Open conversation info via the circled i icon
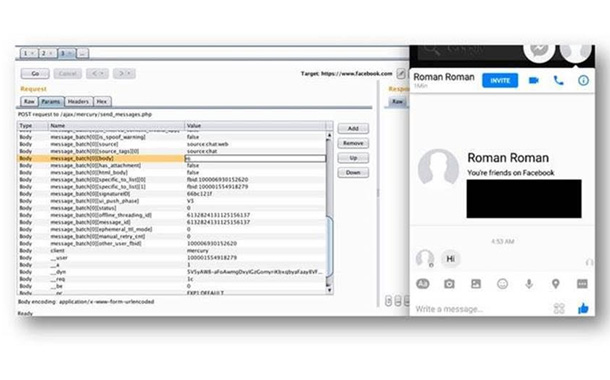This screenshot has width=610, height=380. pos(583,81)
